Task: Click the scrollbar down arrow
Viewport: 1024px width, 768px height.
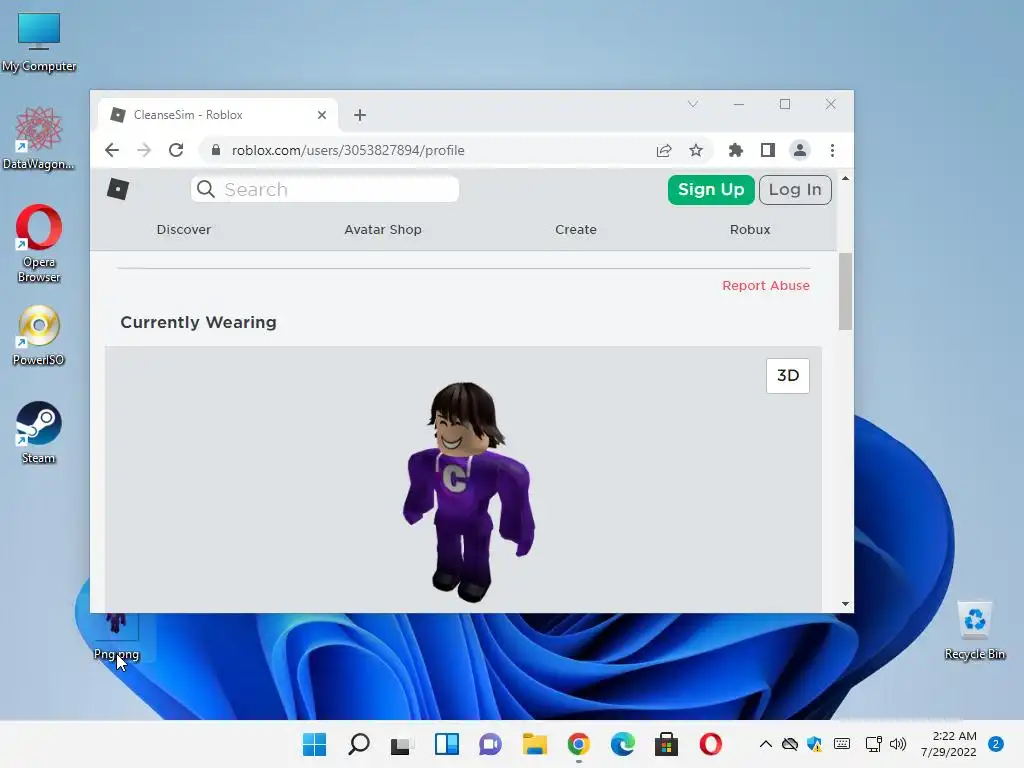Action: point(845,604)
